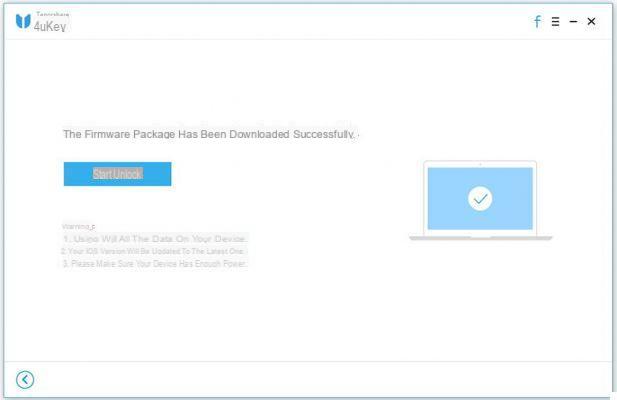617x400 pixels.
Task: Select warning 'Please Make Sure Your Device Has Enough Power'
Action: (155, 264)
